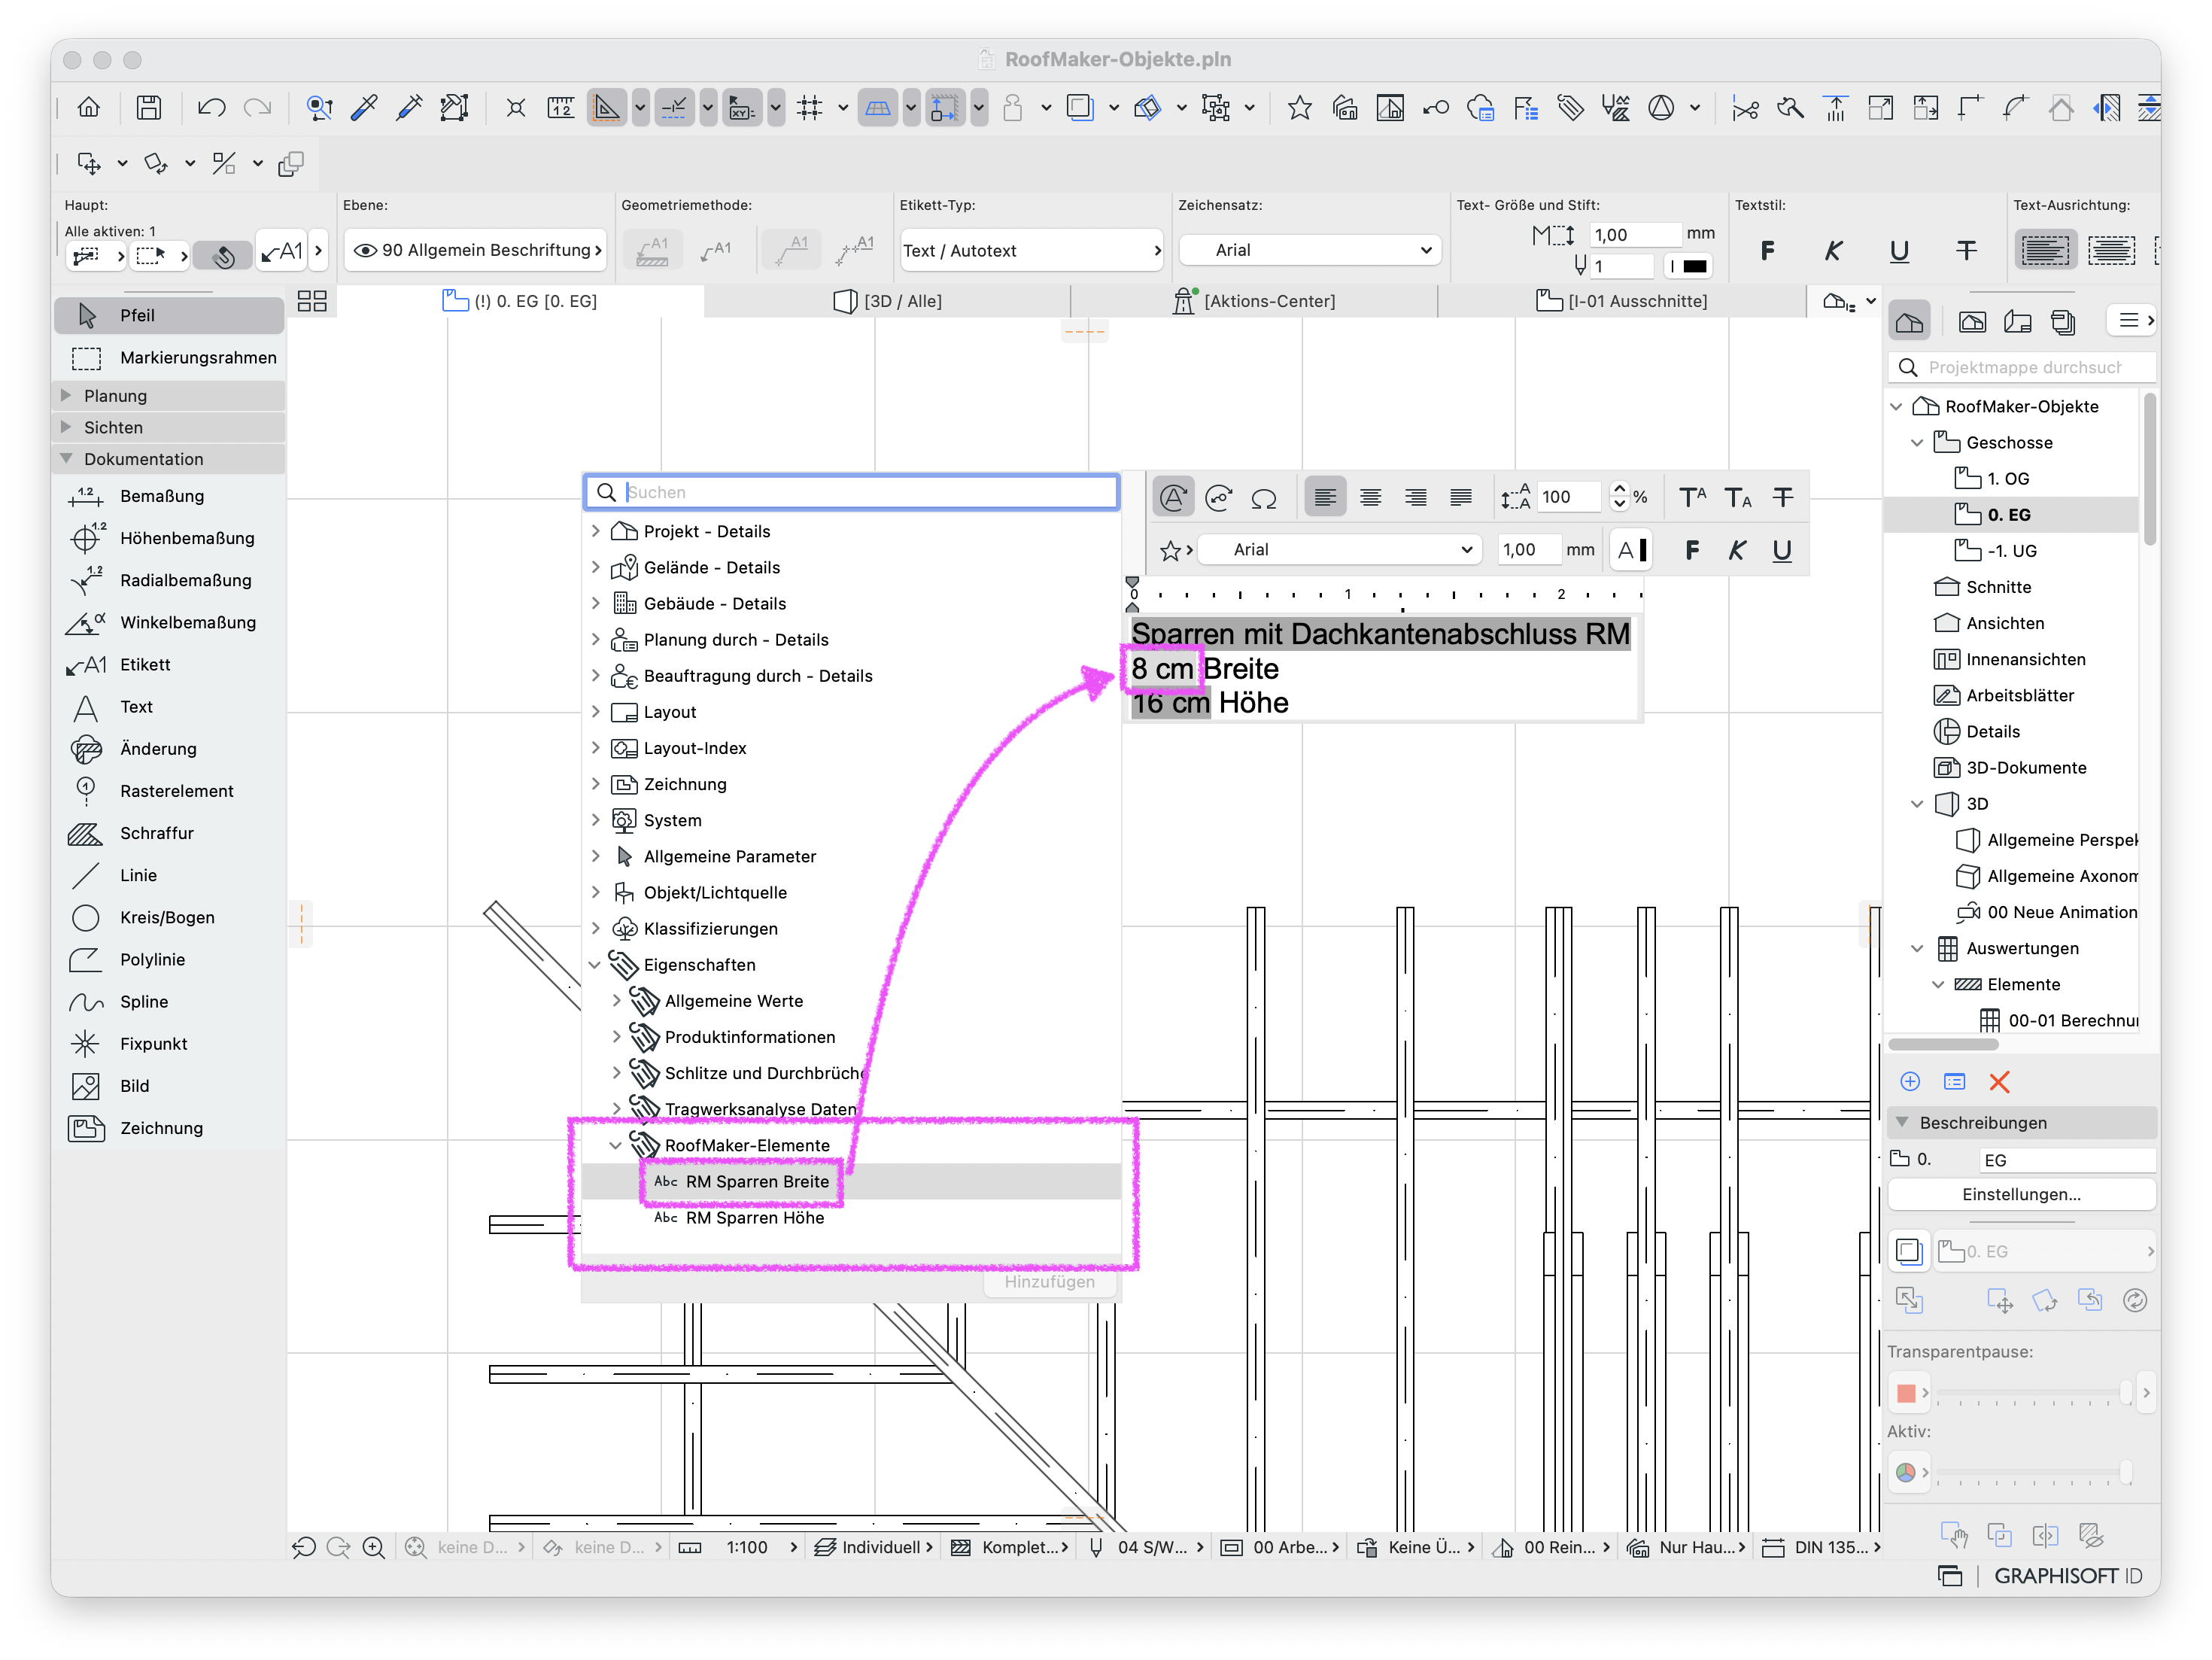Click the Suchen search field
The image size is (2212, 1660).
pos(852,492)
